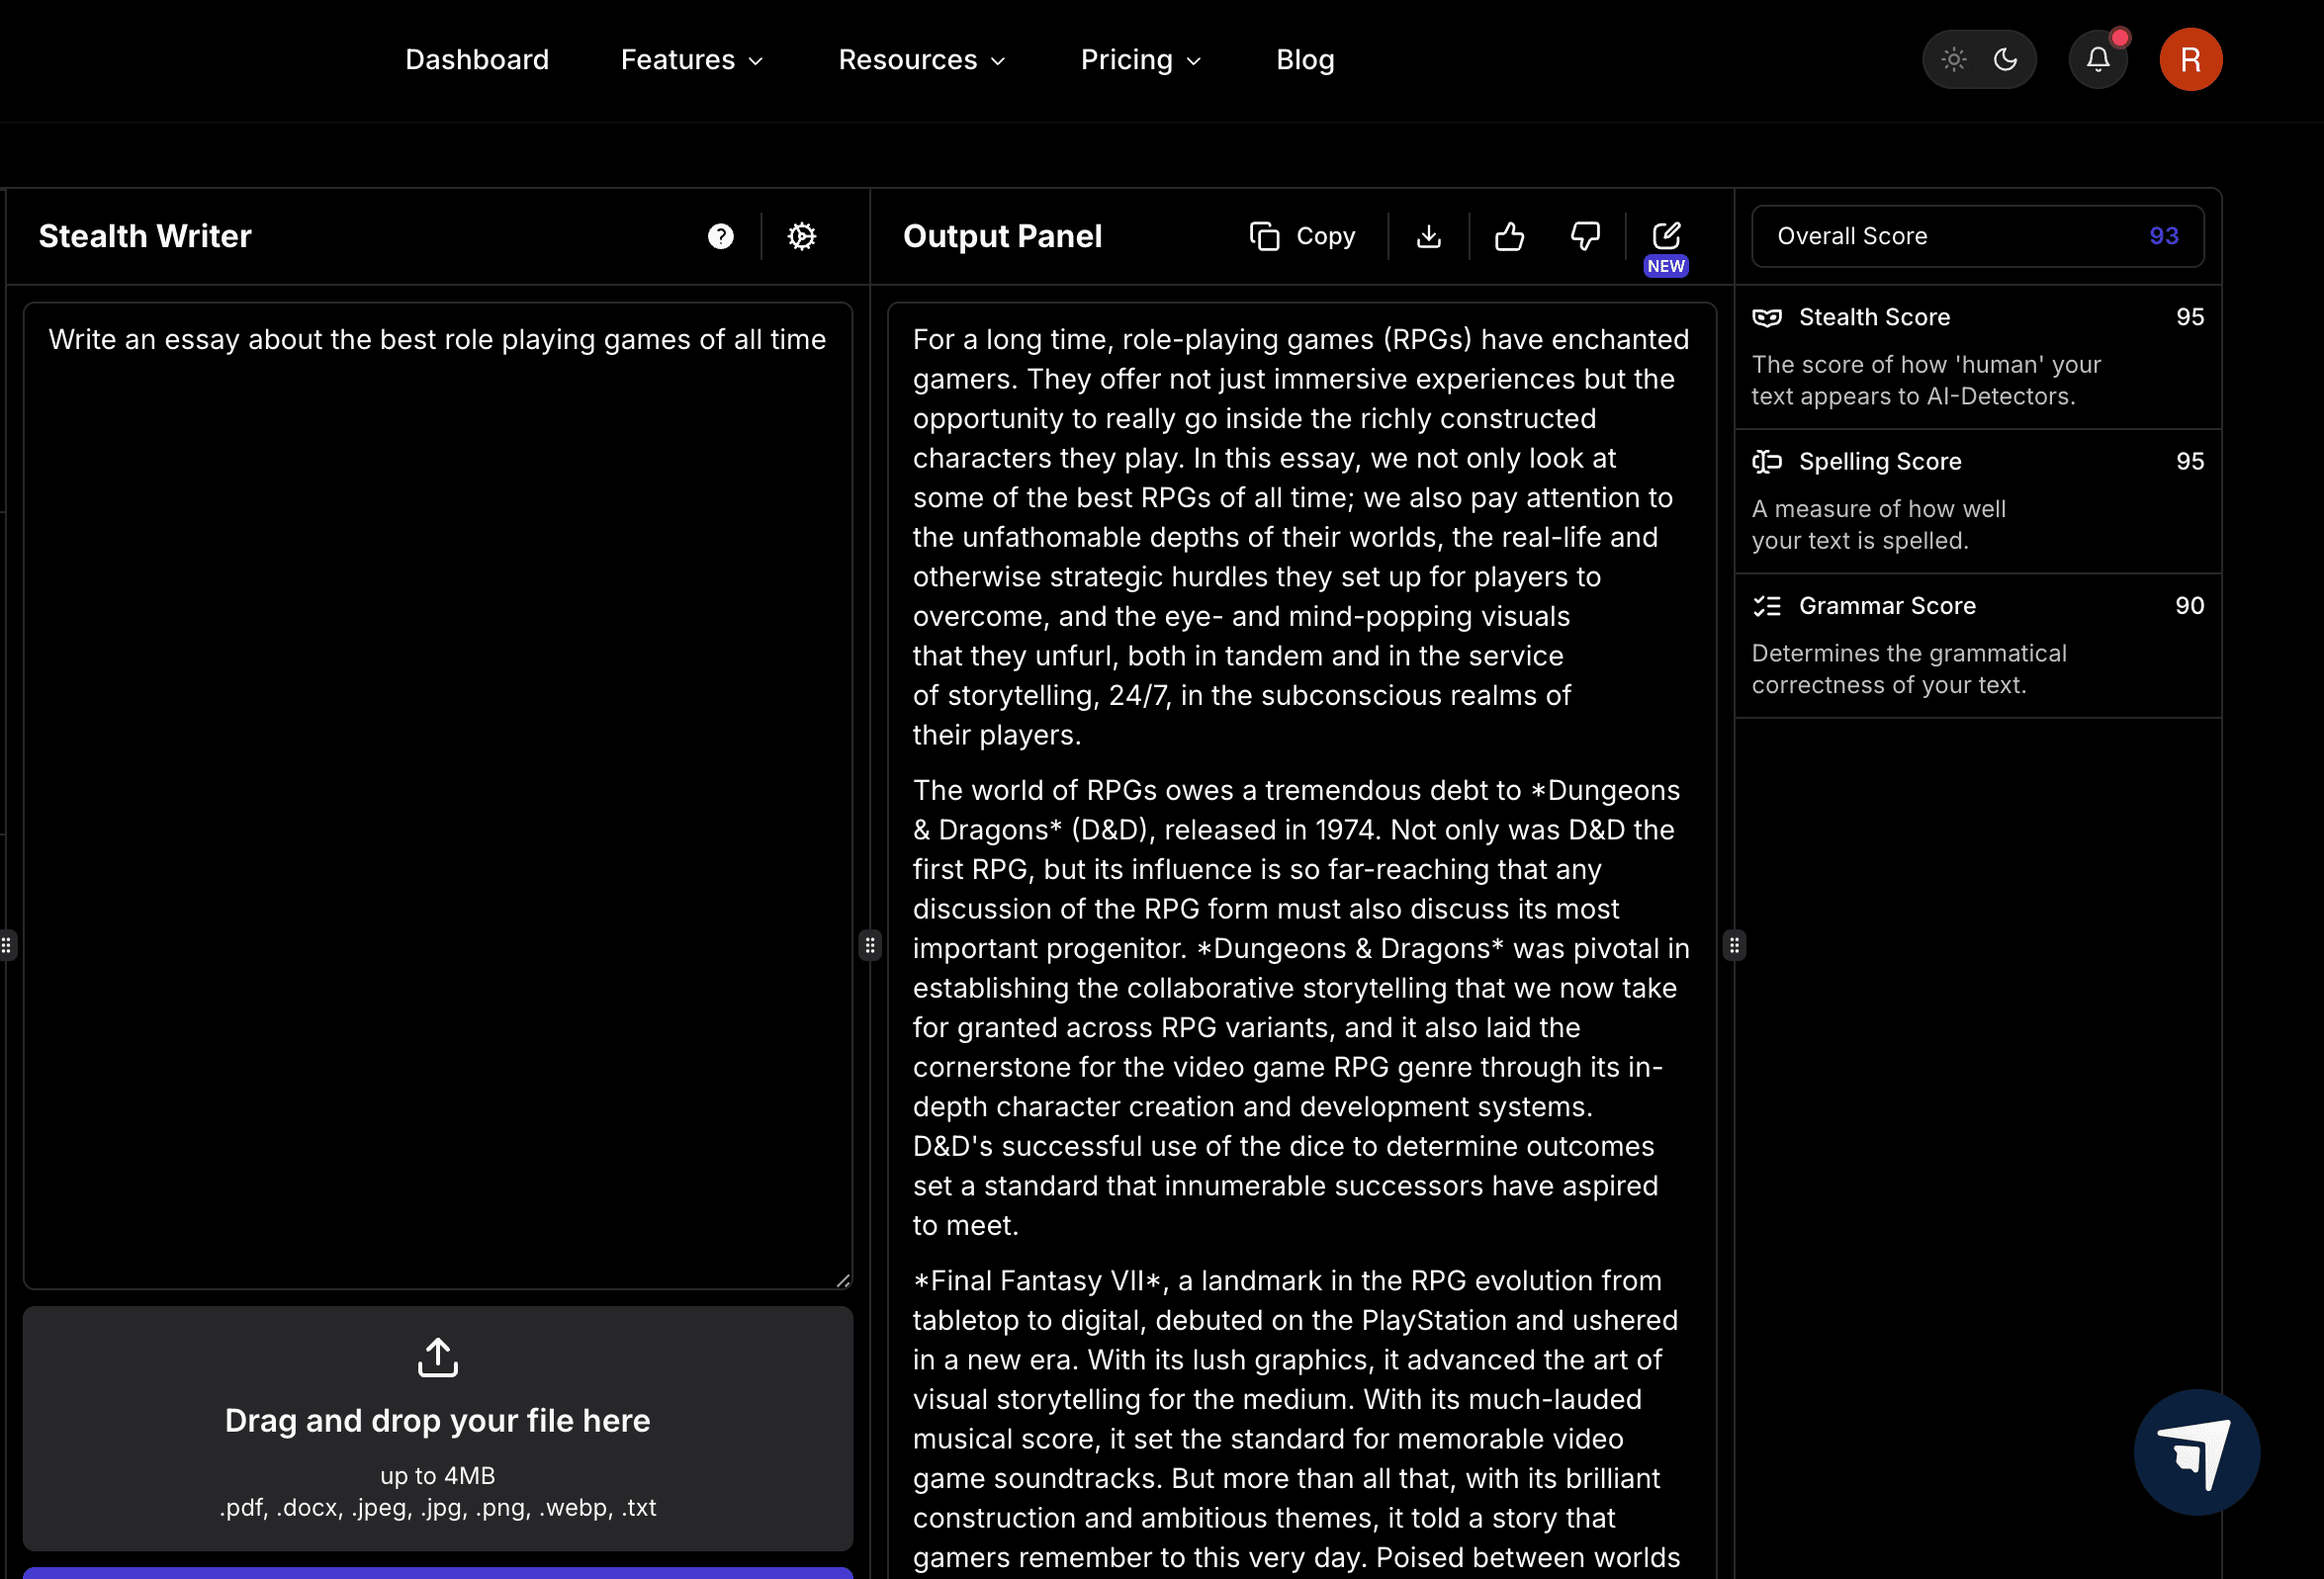Open the Blog page
This screenshot has height=1579, width=2324.
pos(1304,60)
